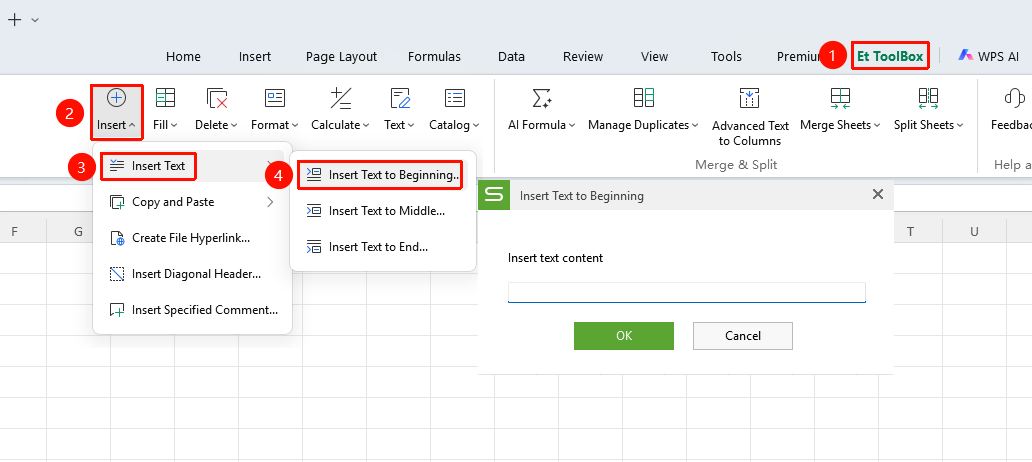Select column F header
The image size is (1032, 462).
click(14, 231)
